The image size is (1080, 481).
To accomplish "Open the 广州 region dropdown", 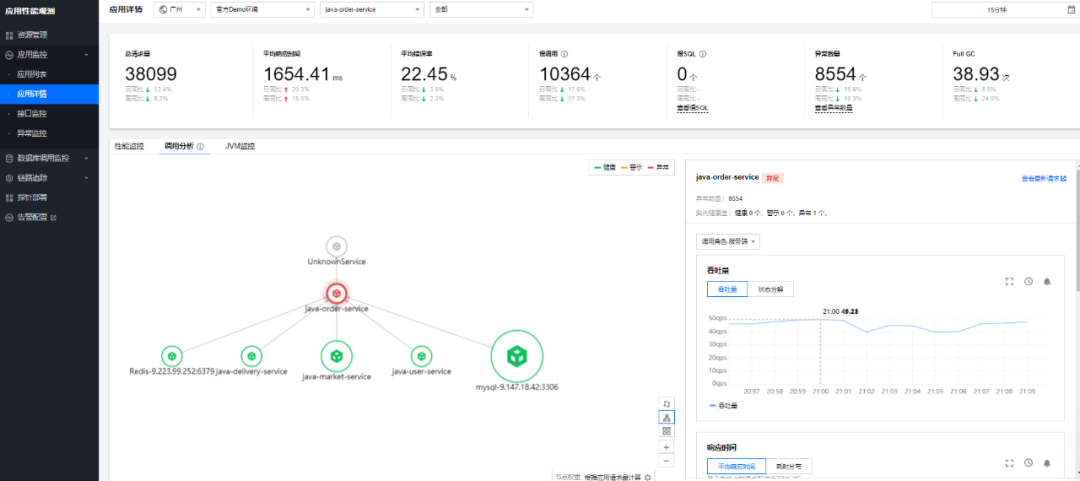I will coord(179,10).
